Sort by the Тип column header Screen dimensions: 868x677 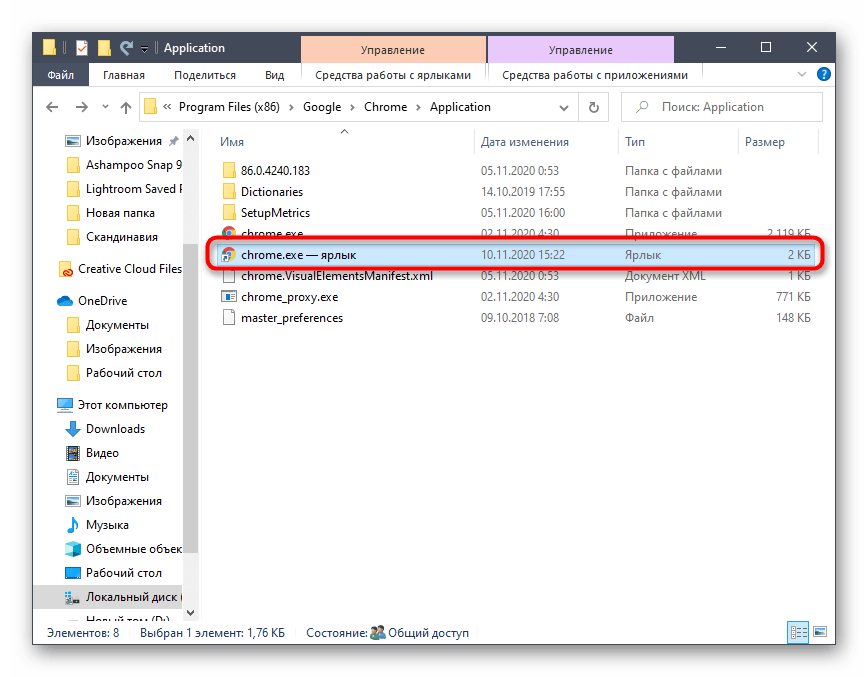point(635,142)
